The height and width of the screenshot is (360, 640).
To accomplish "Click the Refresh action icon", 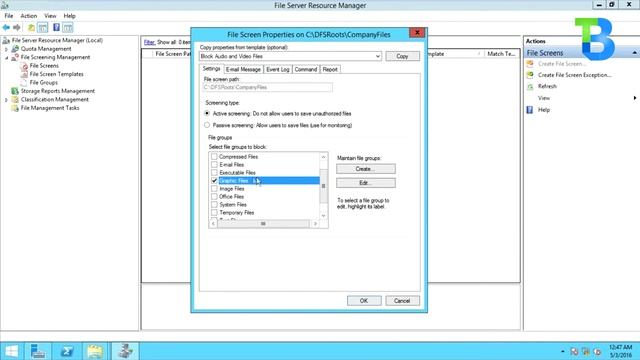I will [x=530, y=87].
